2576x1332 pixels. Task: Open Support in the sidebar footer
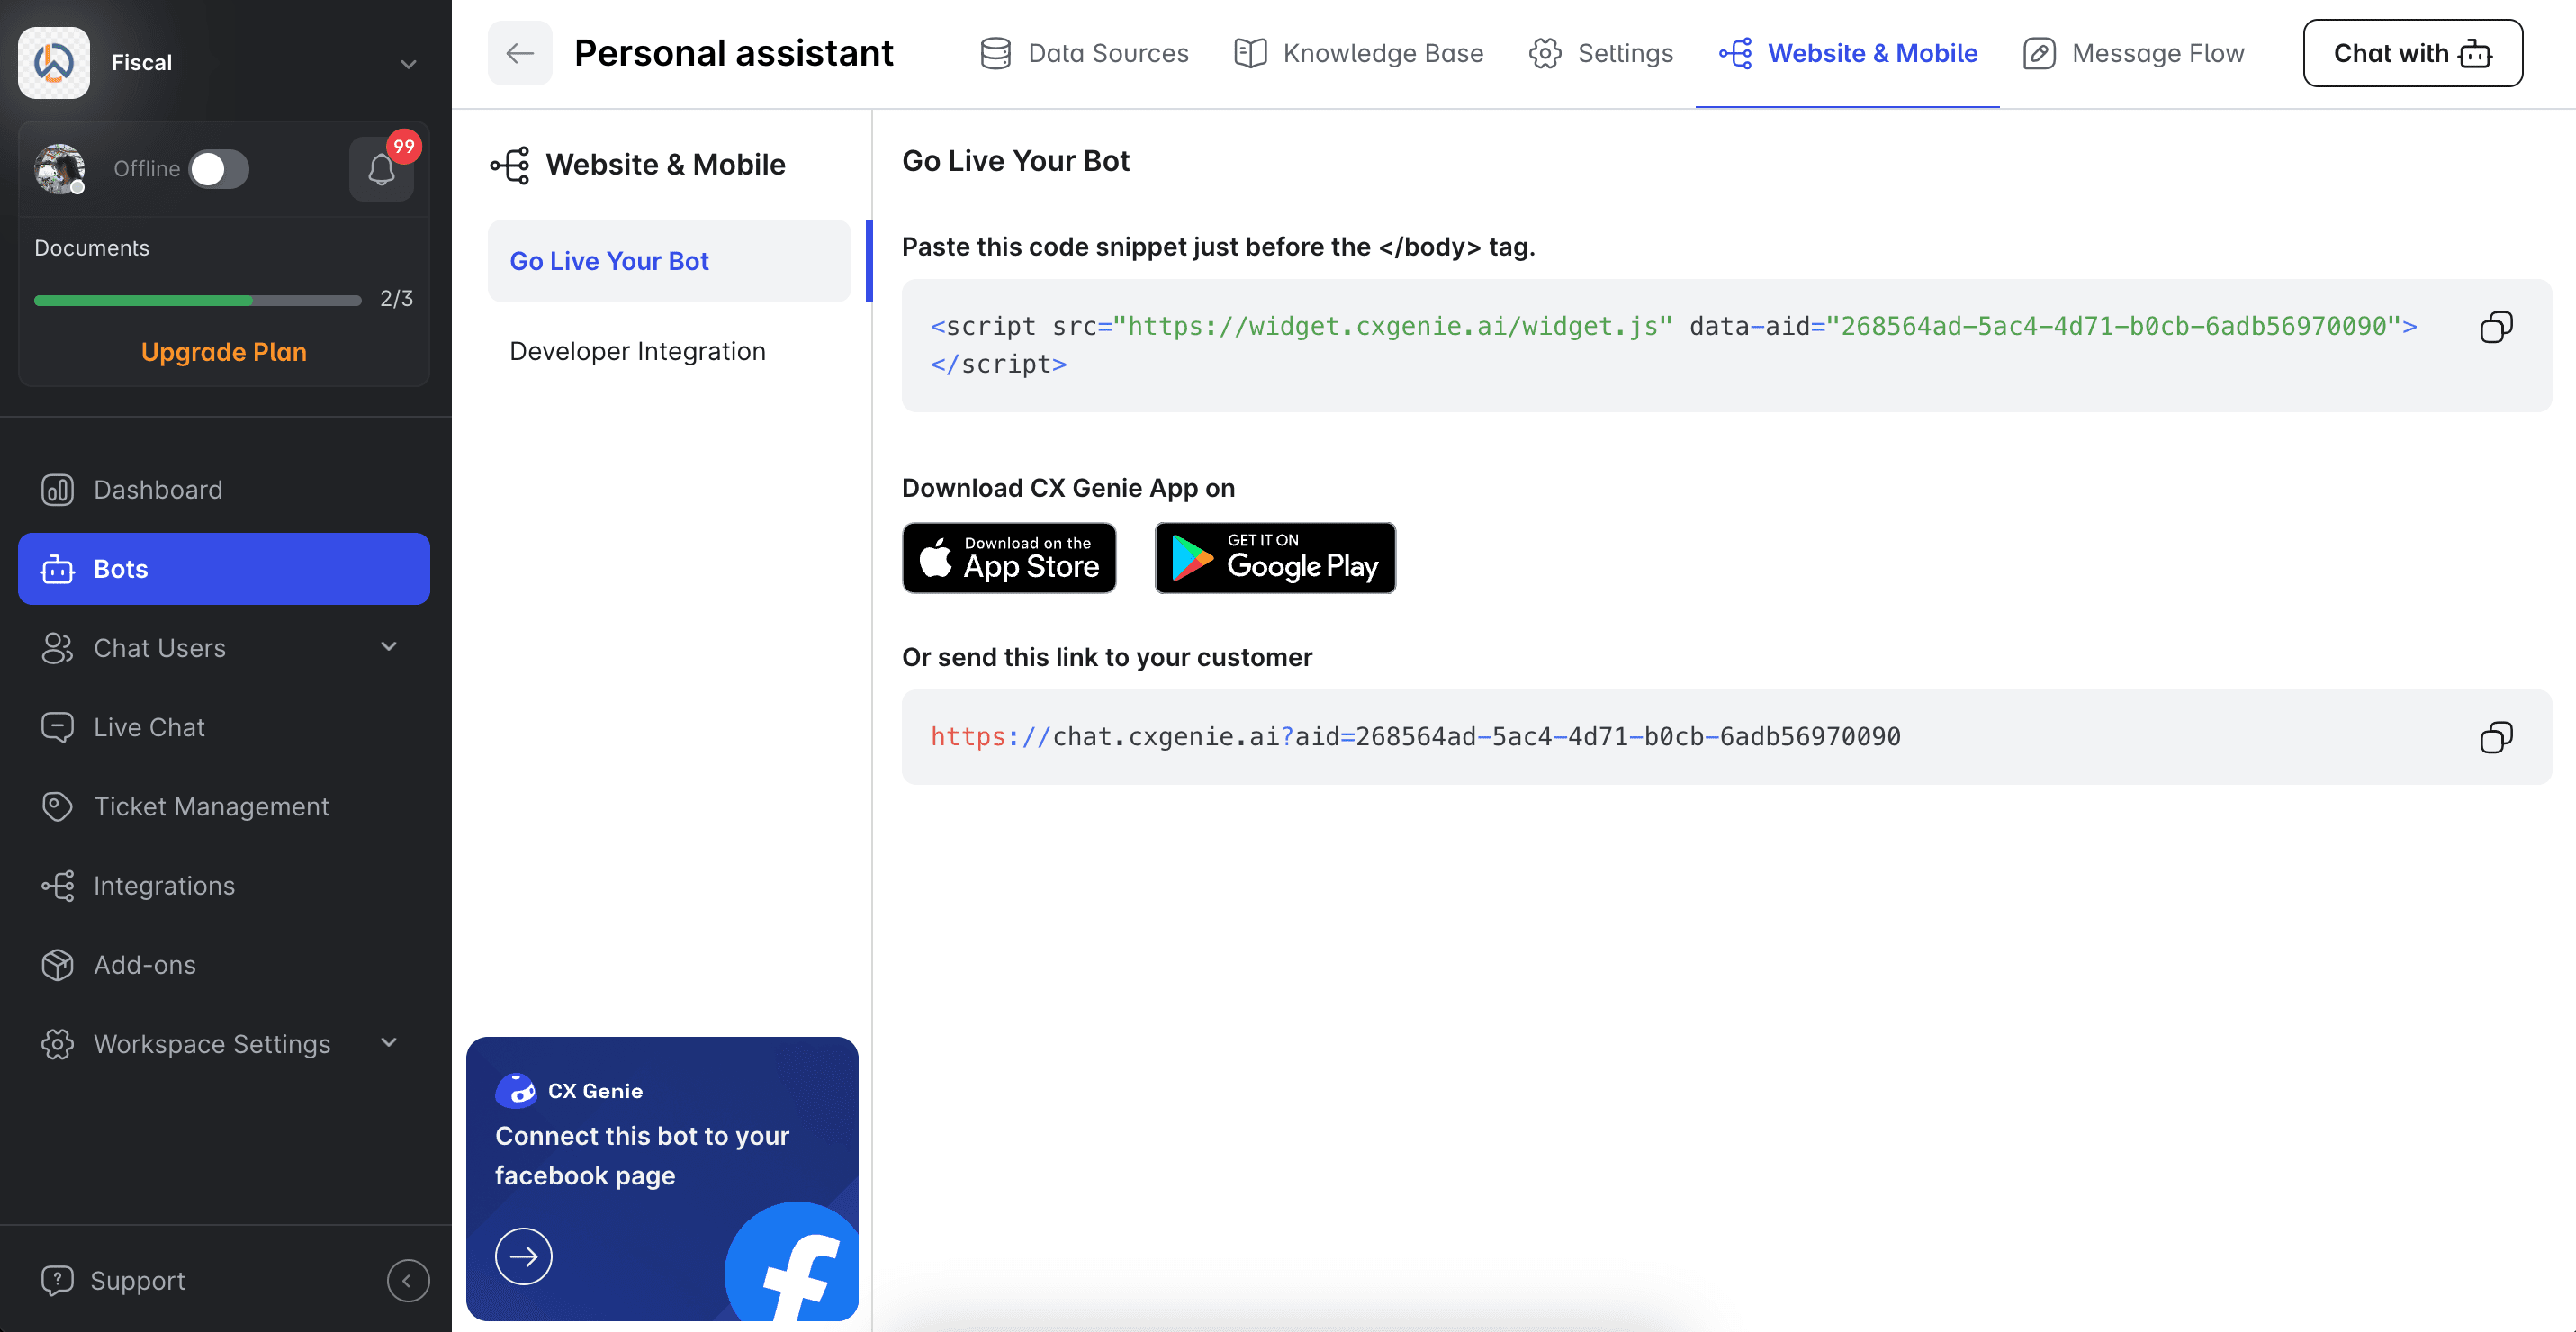coord(113,1280)
